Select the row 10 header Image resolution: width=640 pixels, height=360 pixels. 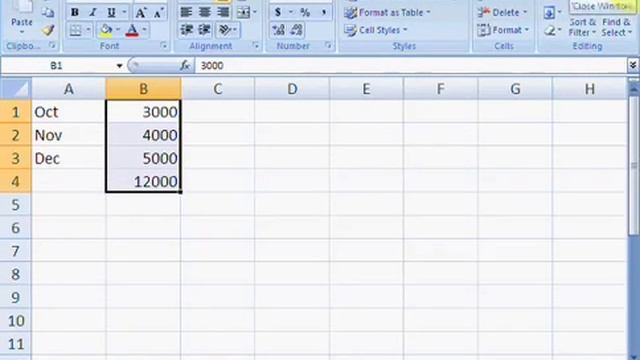click(16, 321)
